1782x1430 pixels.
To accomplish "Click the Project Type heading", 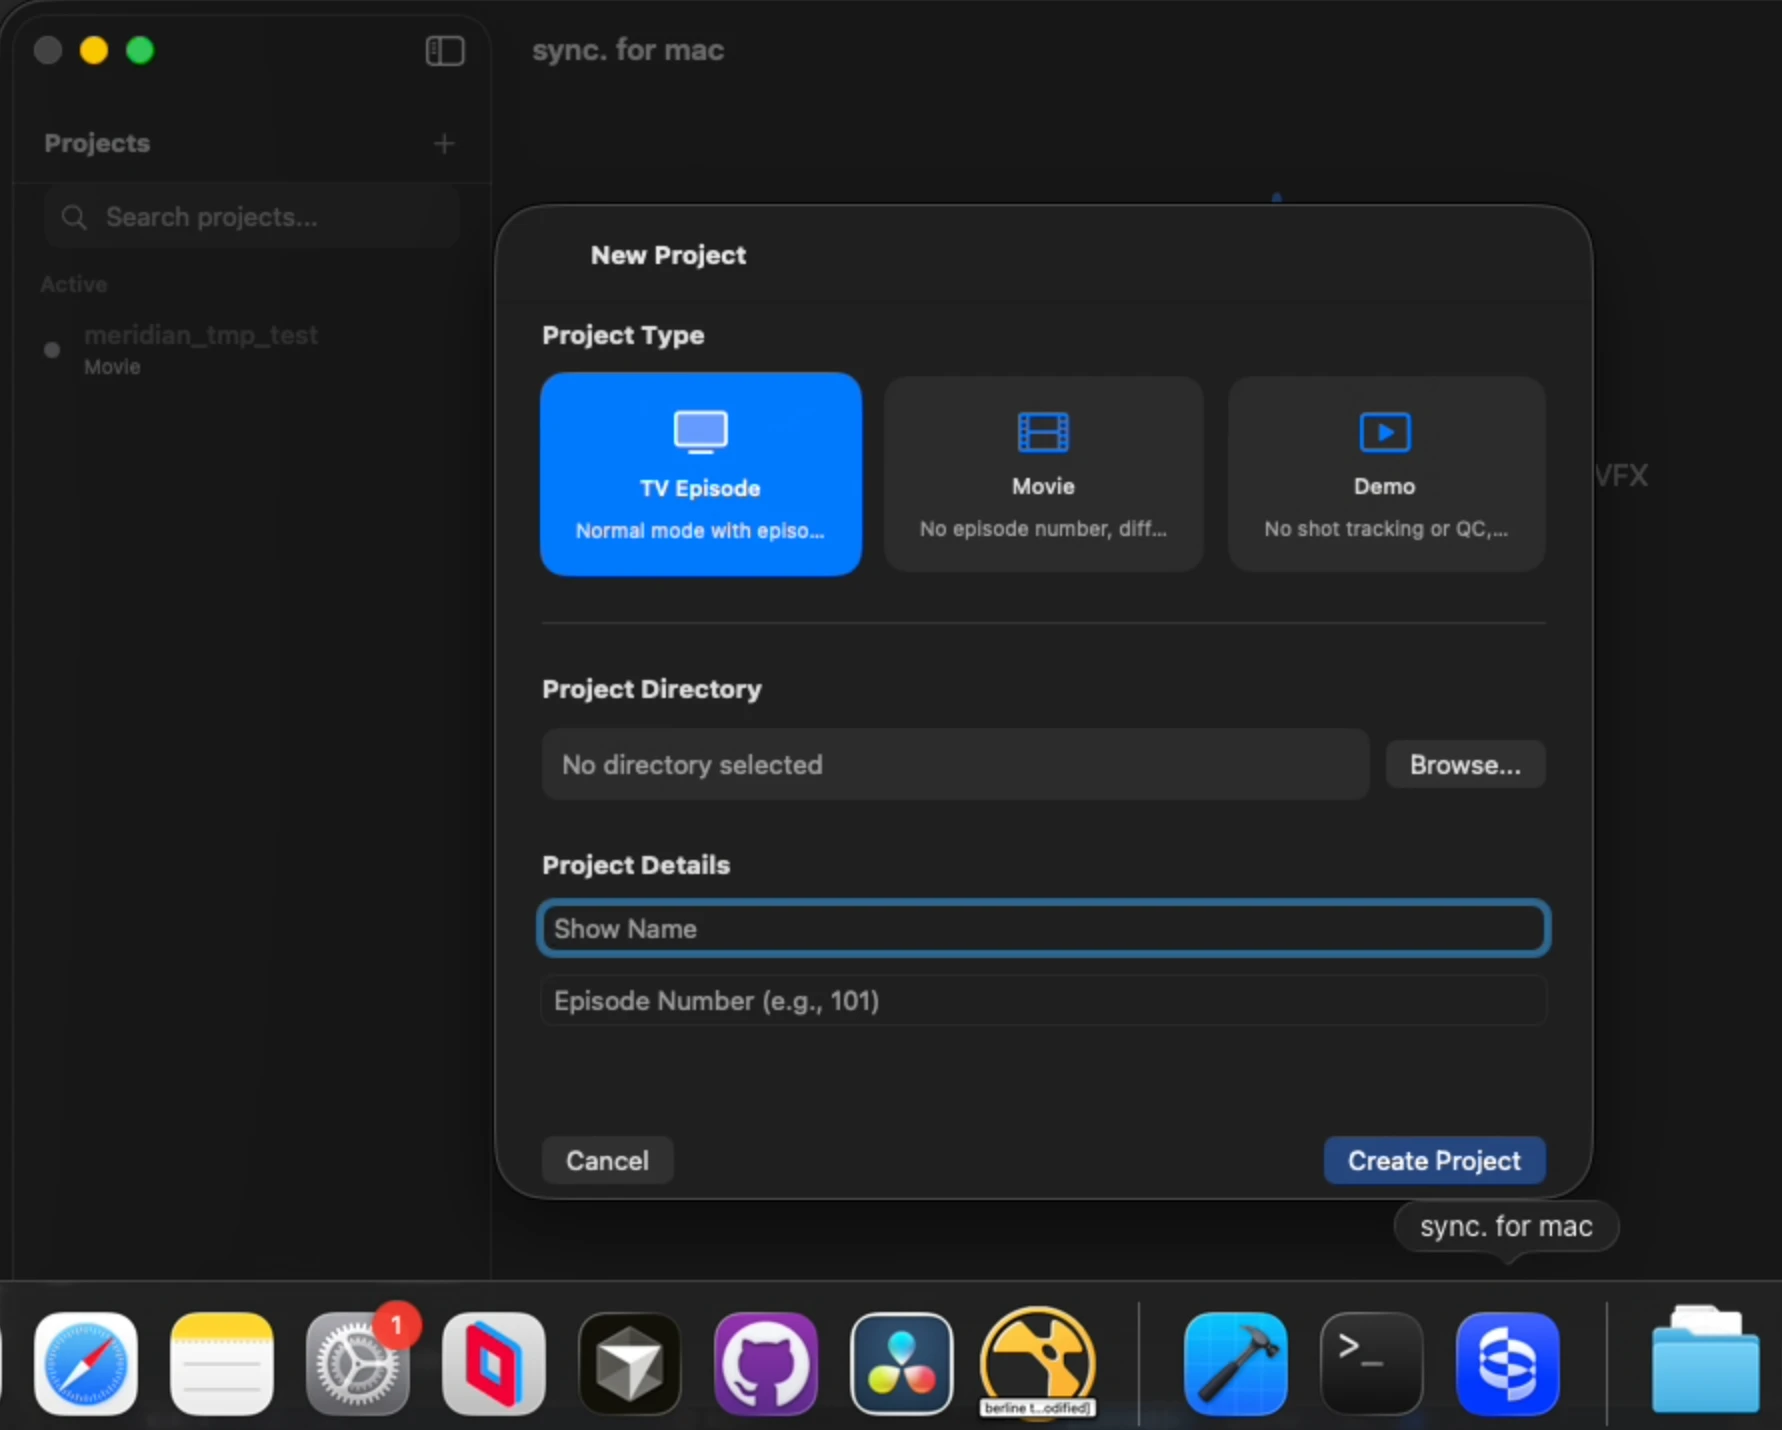I will (x=623, y=336).
